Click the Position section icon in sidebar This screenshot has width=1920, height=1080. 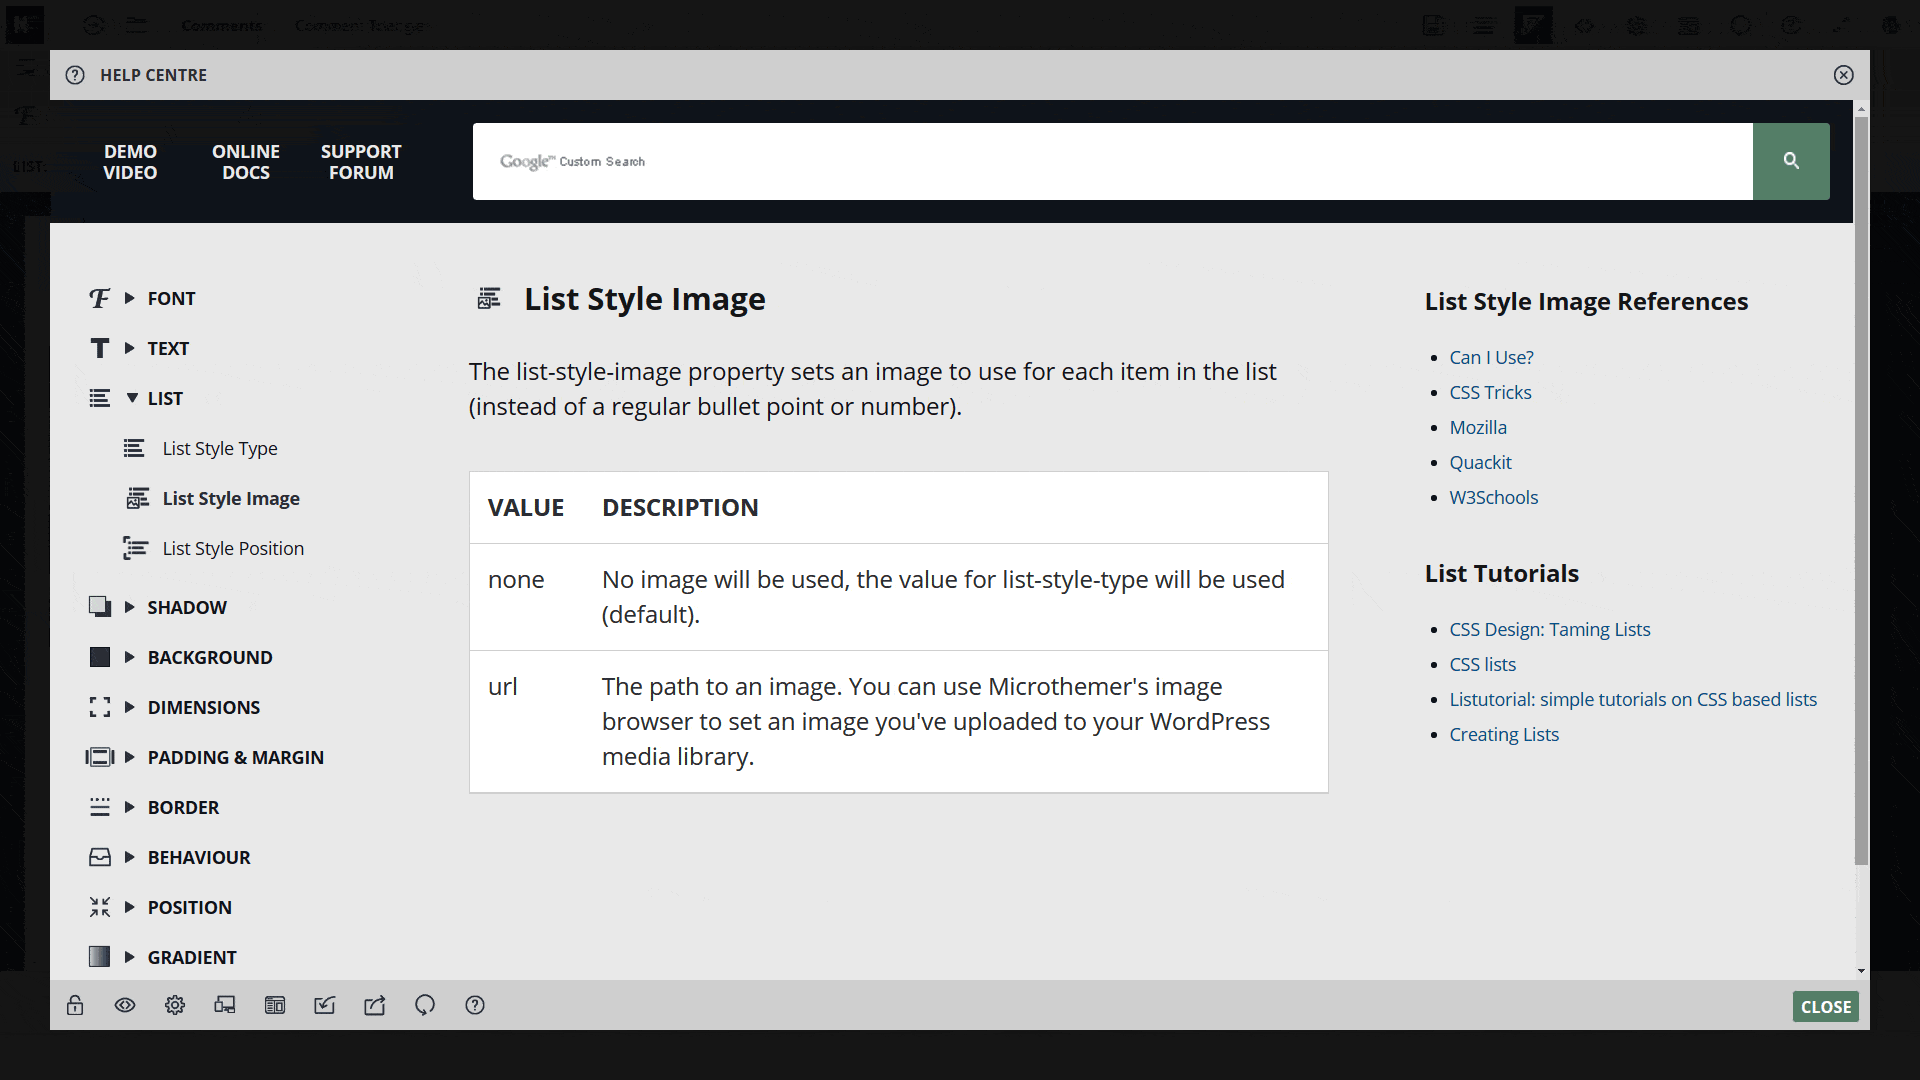[99, 907]
